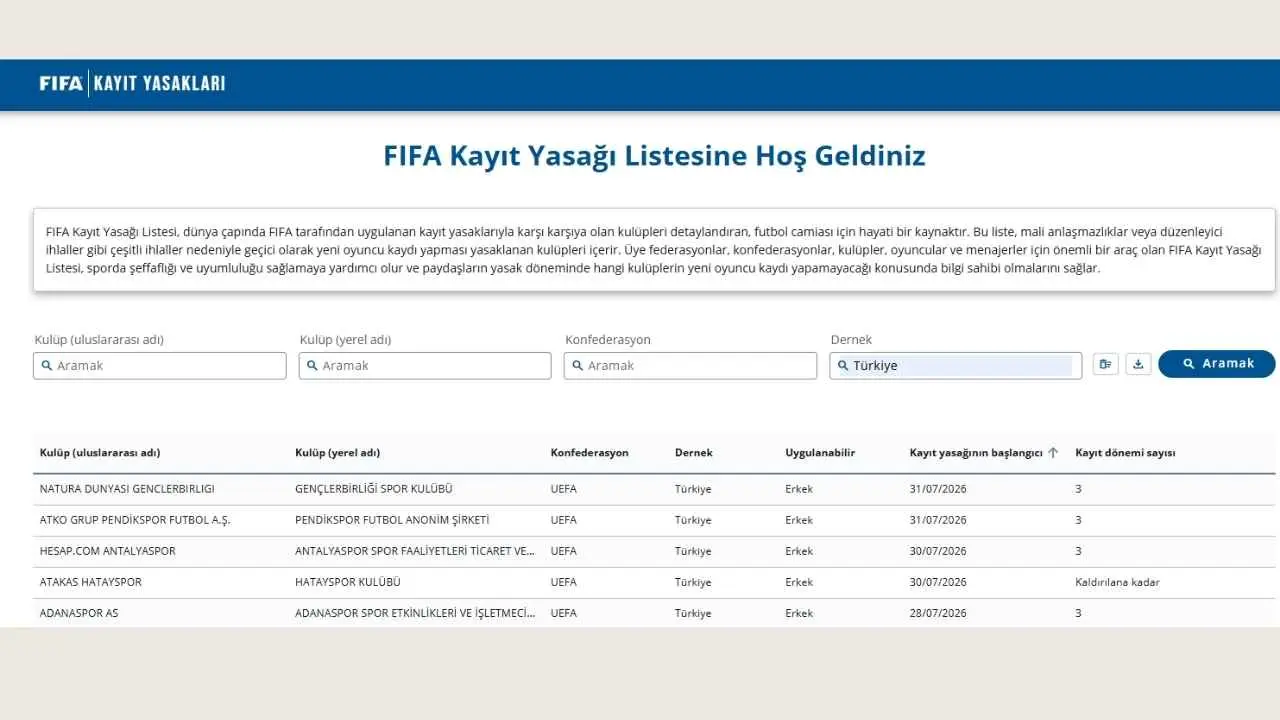Click Kaldırılana kadar in Hatayspor row
1280x720 pixels.
[1118, 582]
